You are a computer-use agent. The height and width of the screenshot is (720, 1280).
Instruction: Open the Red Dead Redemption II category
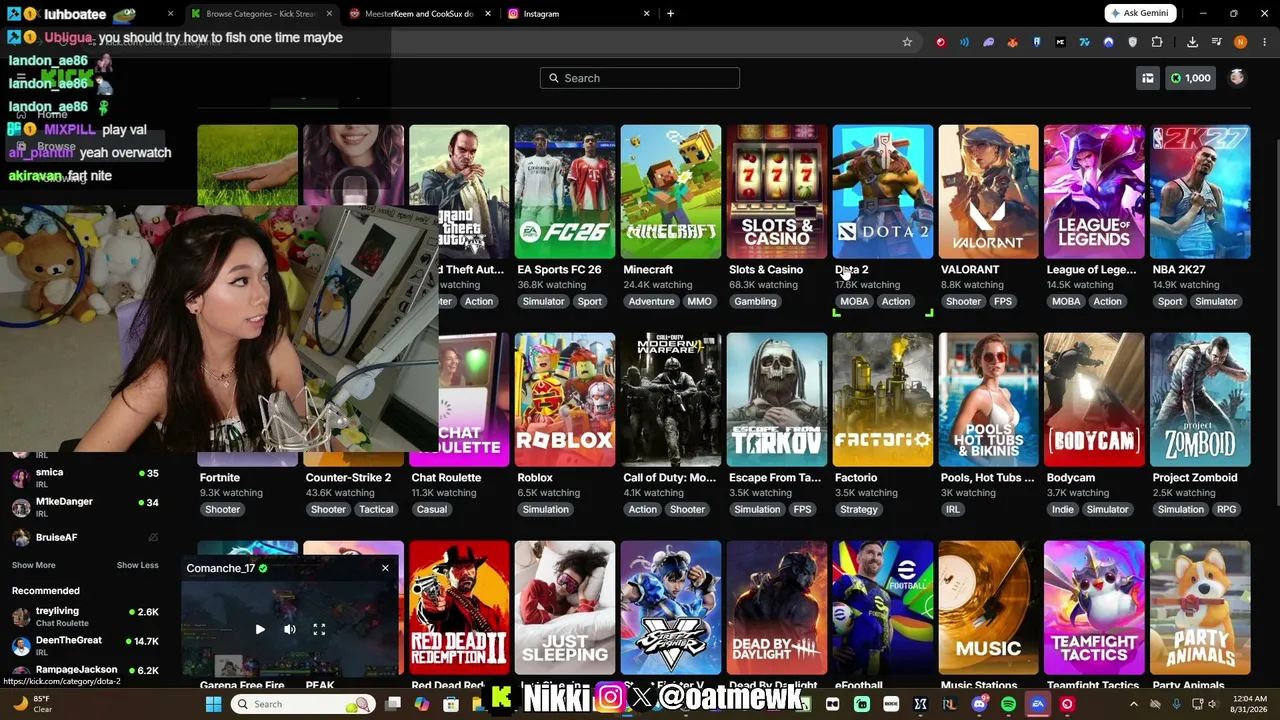pos(459,608)
